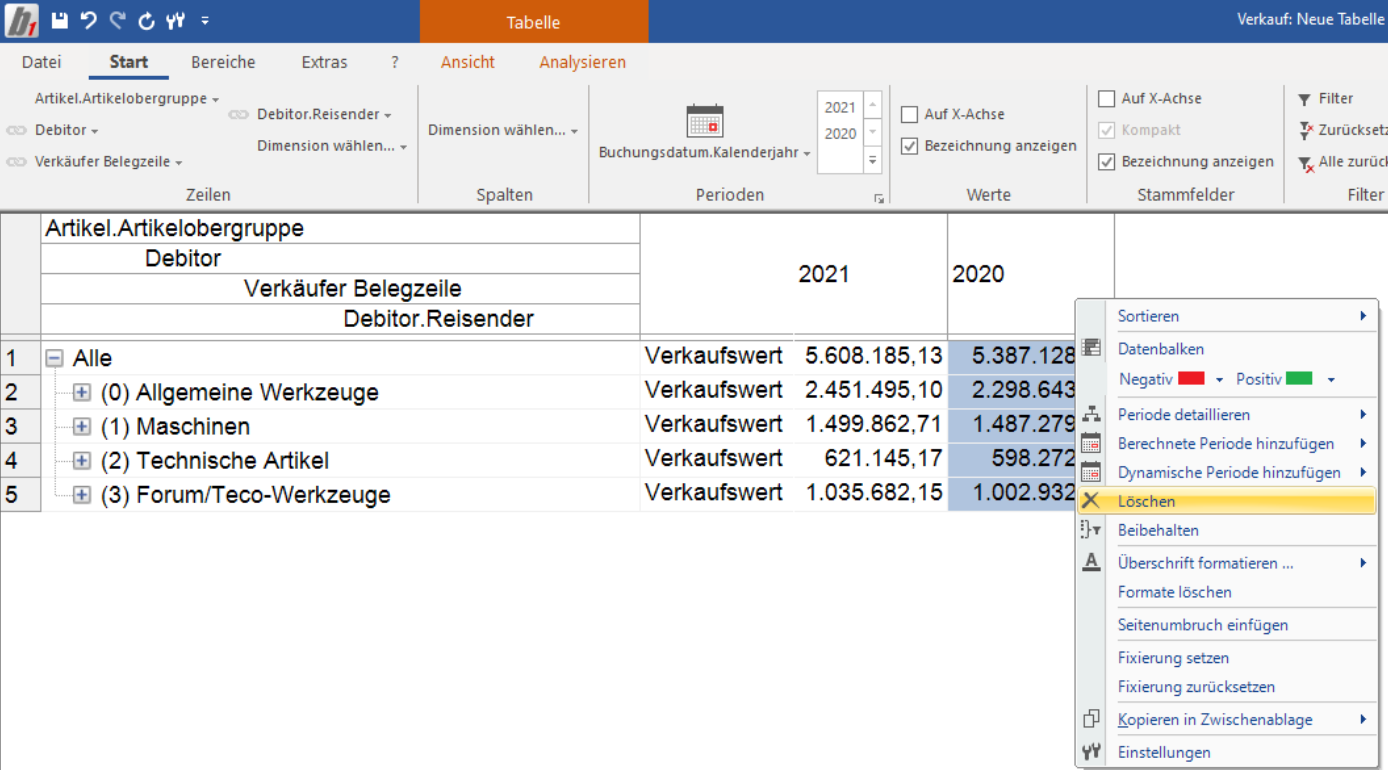The height and width of the screenshot is (780, 1390).
Task: Select 2021 in the period list
Action: tap(840, 108)
